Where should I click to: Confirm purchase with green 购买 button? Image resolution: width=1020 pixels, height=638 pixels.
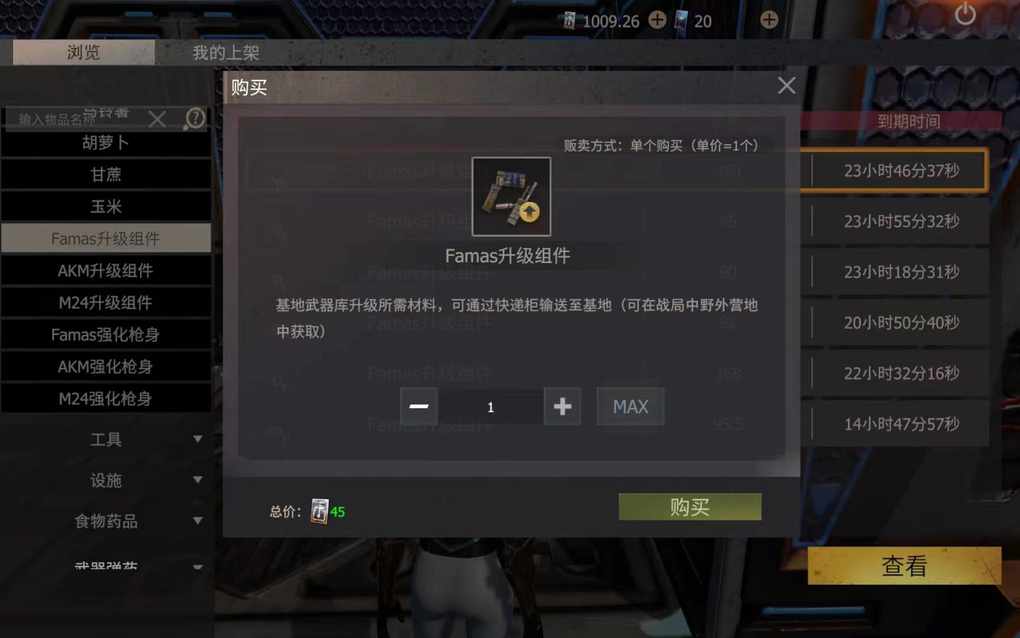pos(690,507)
